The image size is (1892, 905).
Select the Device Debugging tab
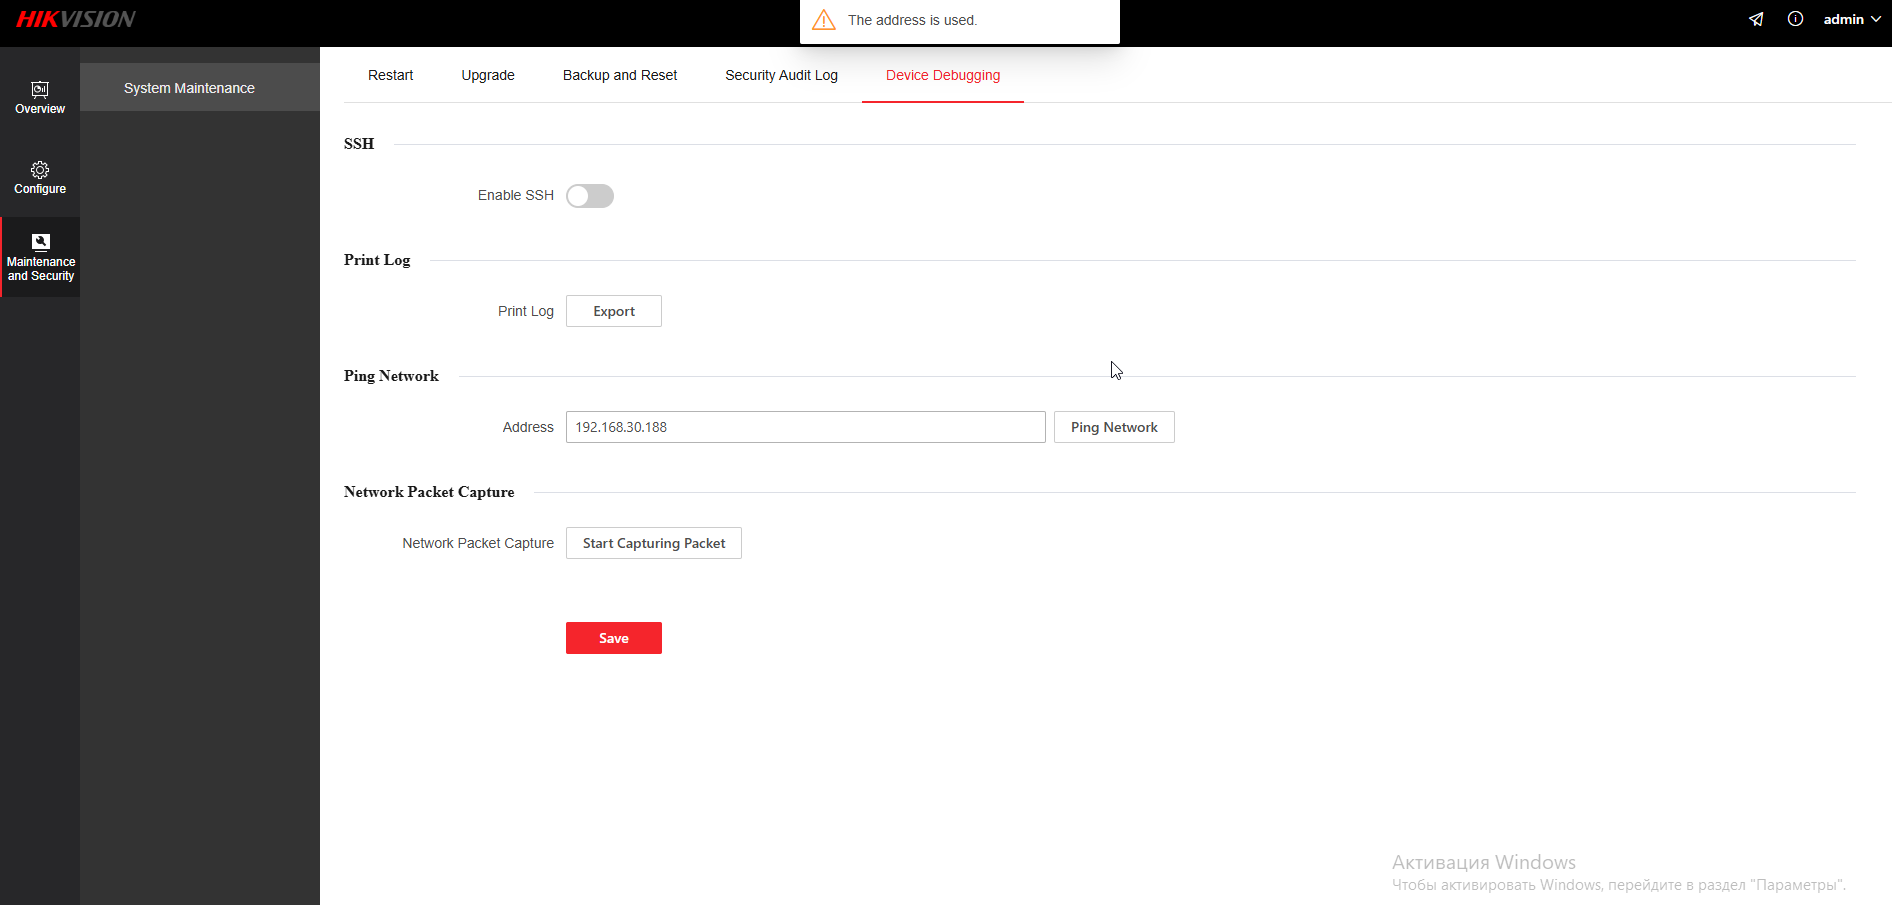[x=942, y=75]
